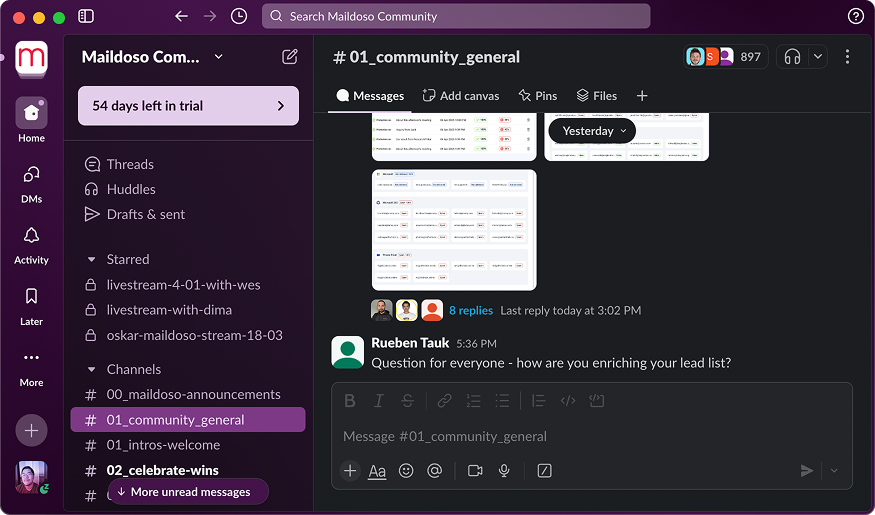Insert a link in the composer
The width and height of the screenshot is (875, 515).
(444, 401)
